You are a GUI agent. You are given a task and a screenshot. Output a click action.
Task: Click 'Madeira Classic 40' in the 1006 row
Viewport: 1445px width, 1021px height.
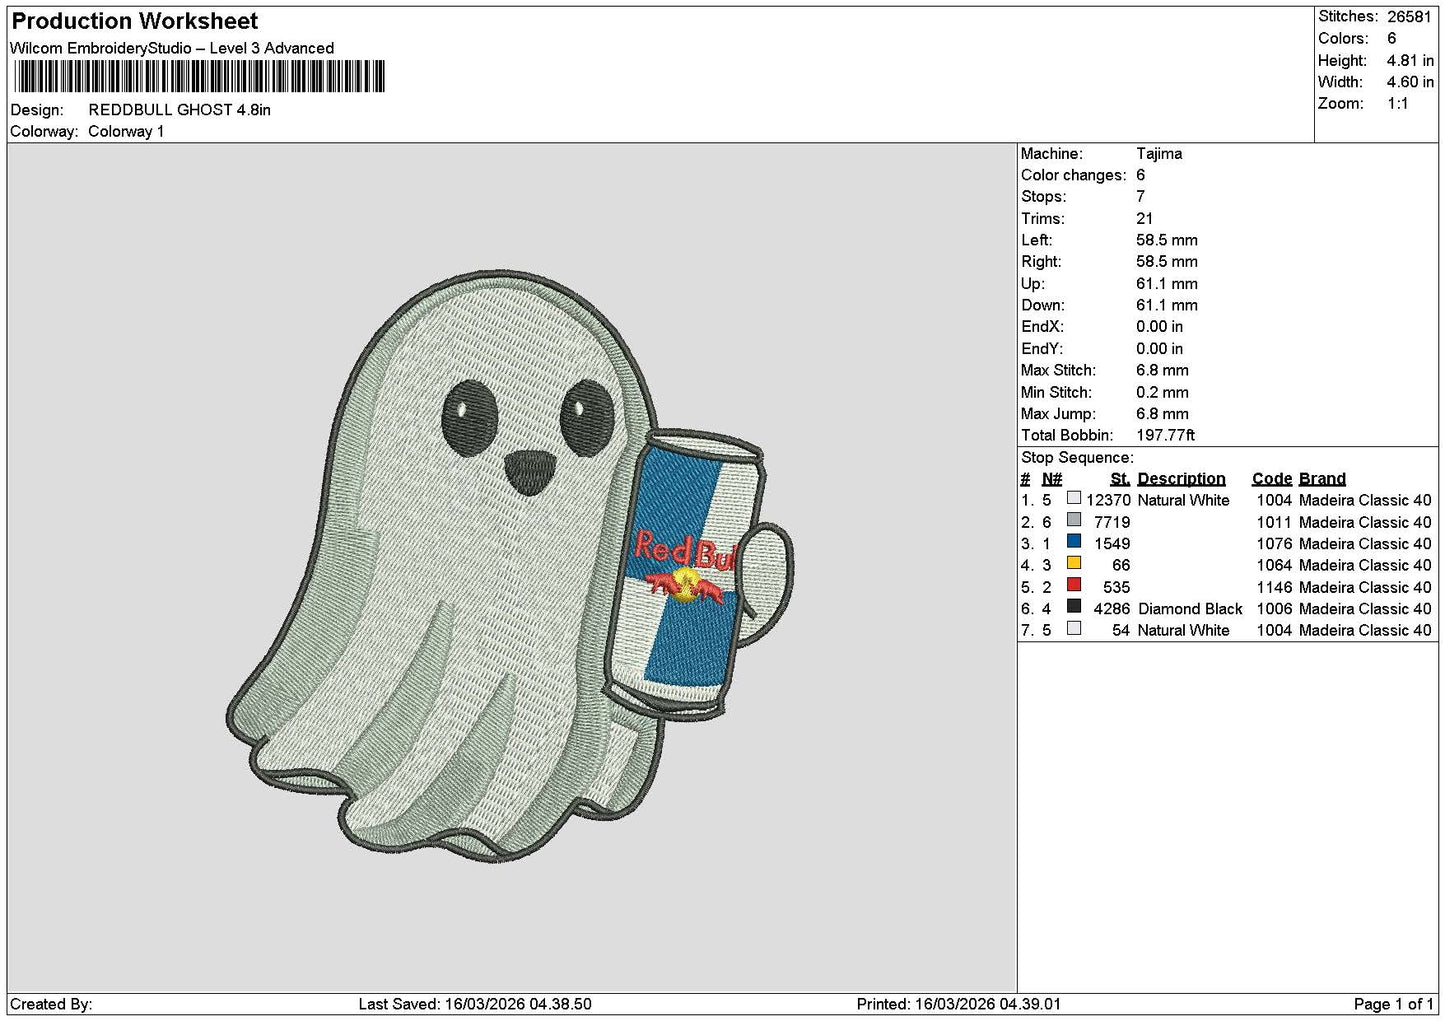1365,609
